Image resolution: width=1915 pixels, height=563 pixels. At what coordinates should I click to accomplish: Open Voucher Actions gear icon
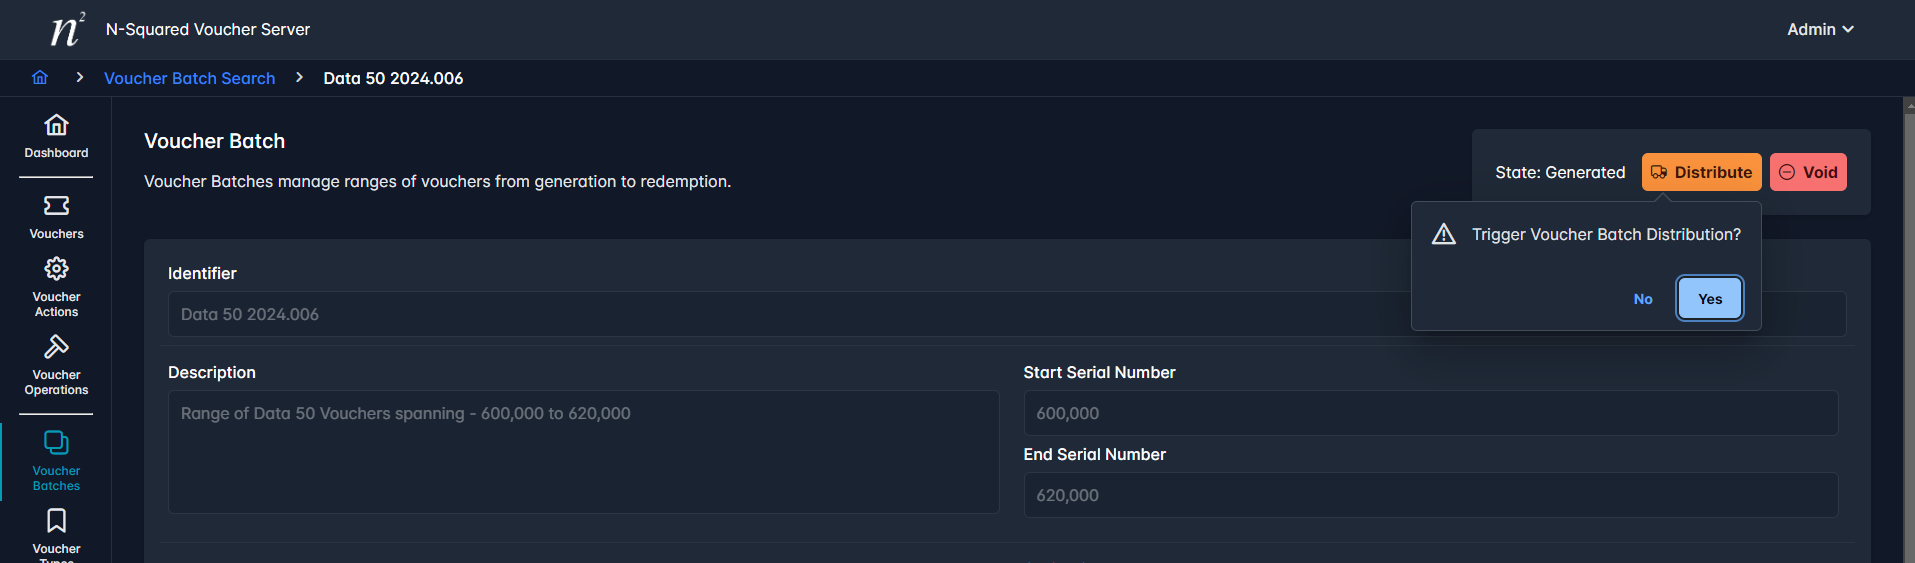tap(56, 269)
